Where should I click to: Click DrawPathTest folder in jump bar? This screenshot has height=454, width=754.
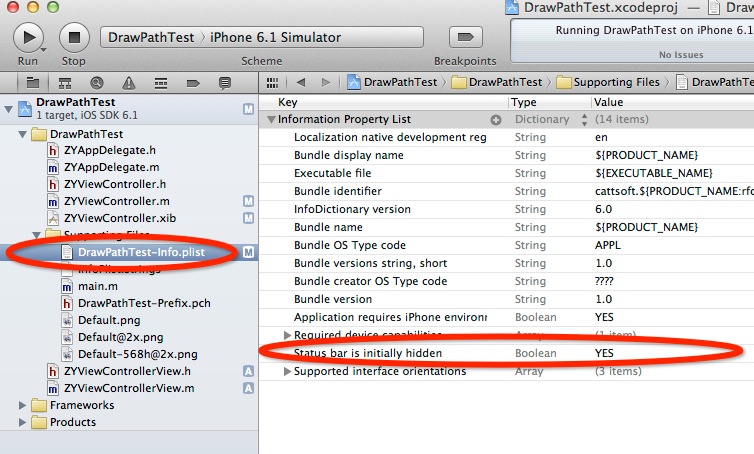pos(497,82)
